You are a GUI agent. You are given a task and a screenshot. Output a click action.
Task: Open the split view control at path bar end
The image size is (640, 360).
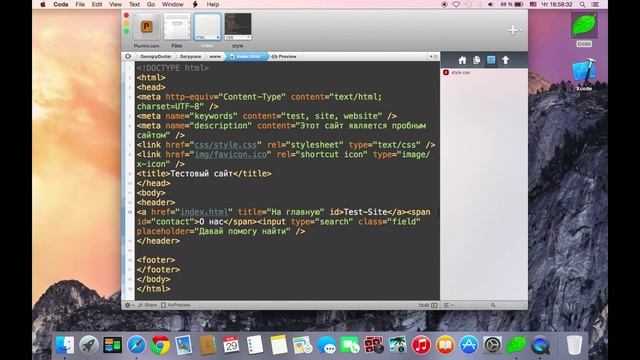[433, 56]
